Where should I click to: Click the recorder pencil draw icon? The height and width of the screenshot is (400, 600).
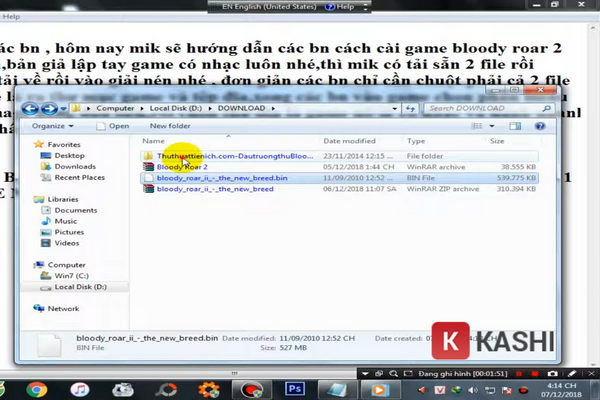(572, 374)
